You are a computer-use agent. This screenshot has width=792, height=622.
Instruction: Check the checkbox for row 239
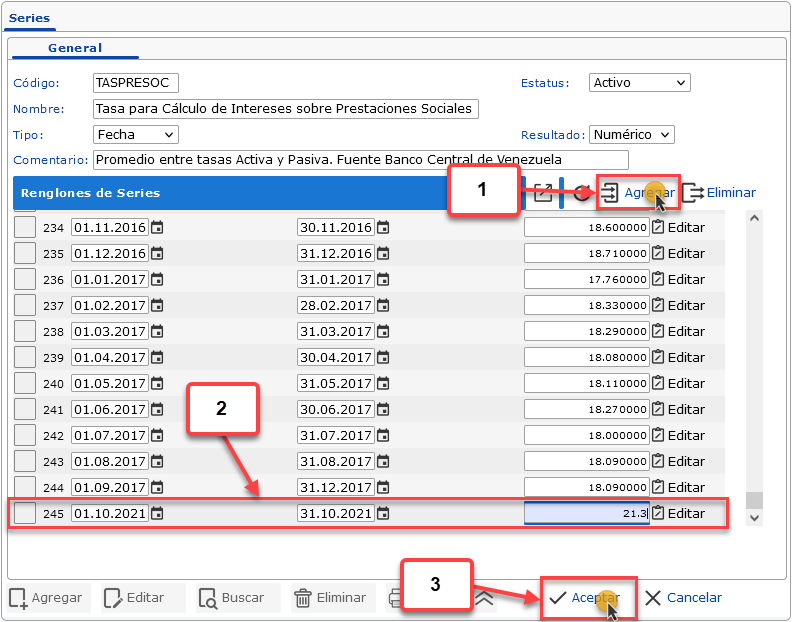[x=25, y=357]
